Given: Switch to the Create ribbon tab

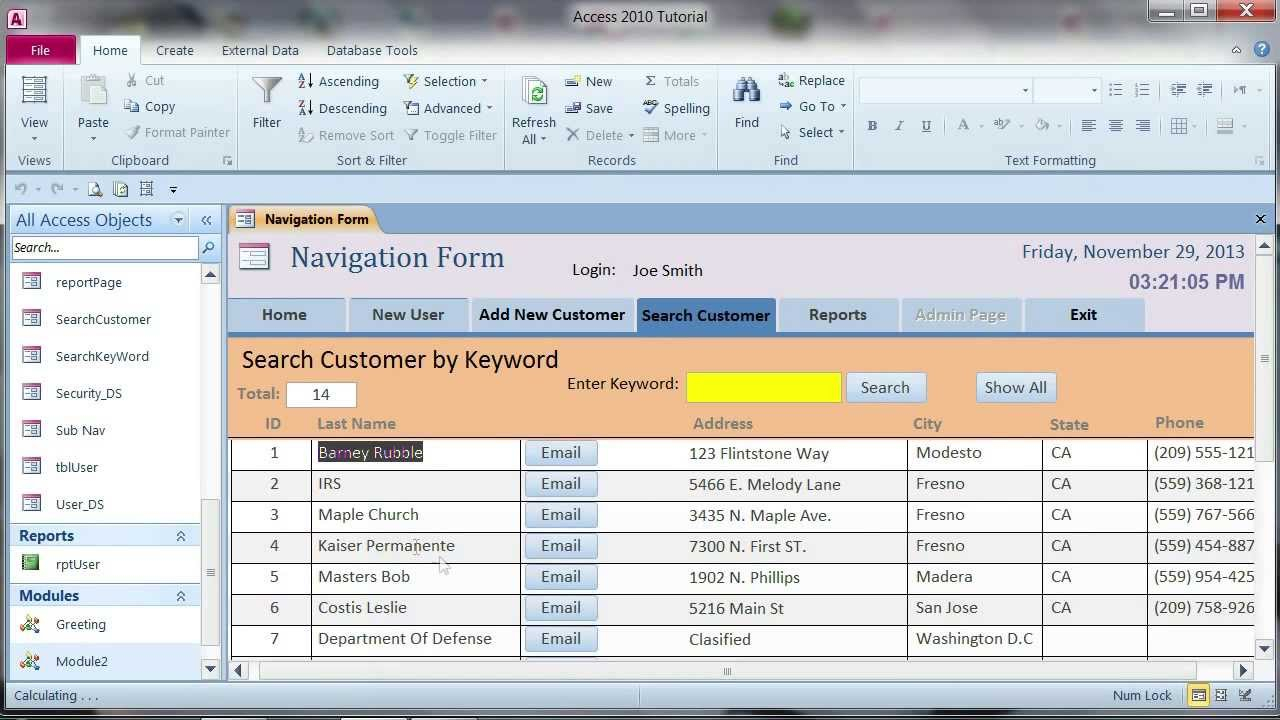Looking at the screenshot, I should pyautogui.click(x=175, y=50).
